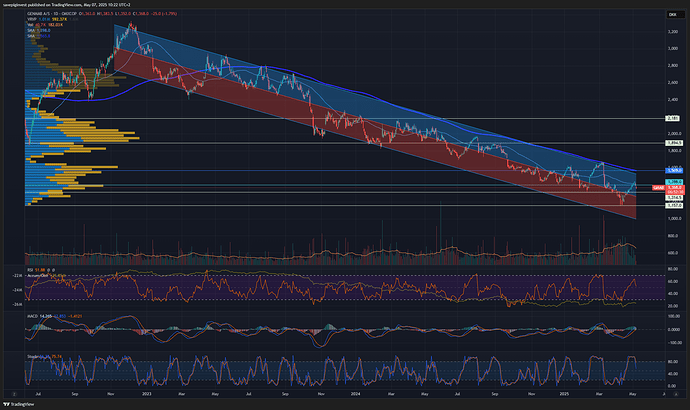Select the RSI indicator legend

coord(30,270)
